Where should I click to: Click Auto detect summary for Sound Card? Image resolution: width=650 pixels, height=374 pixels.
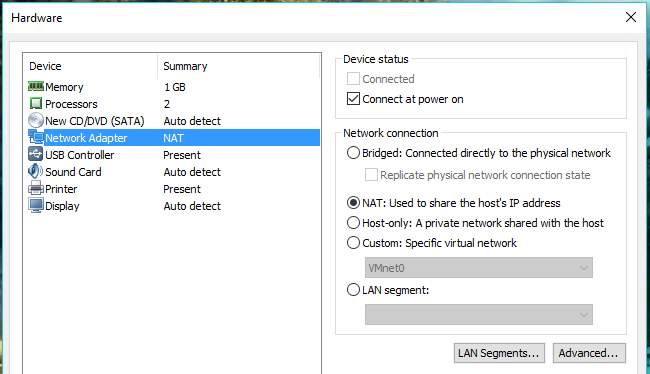tap(192, 172)
